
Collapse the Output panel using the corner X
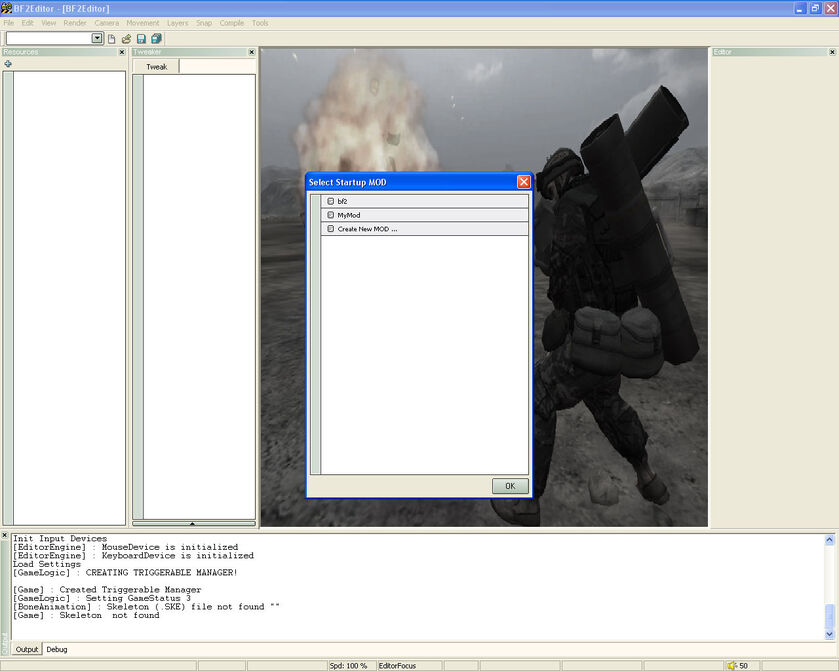point(4,534)
